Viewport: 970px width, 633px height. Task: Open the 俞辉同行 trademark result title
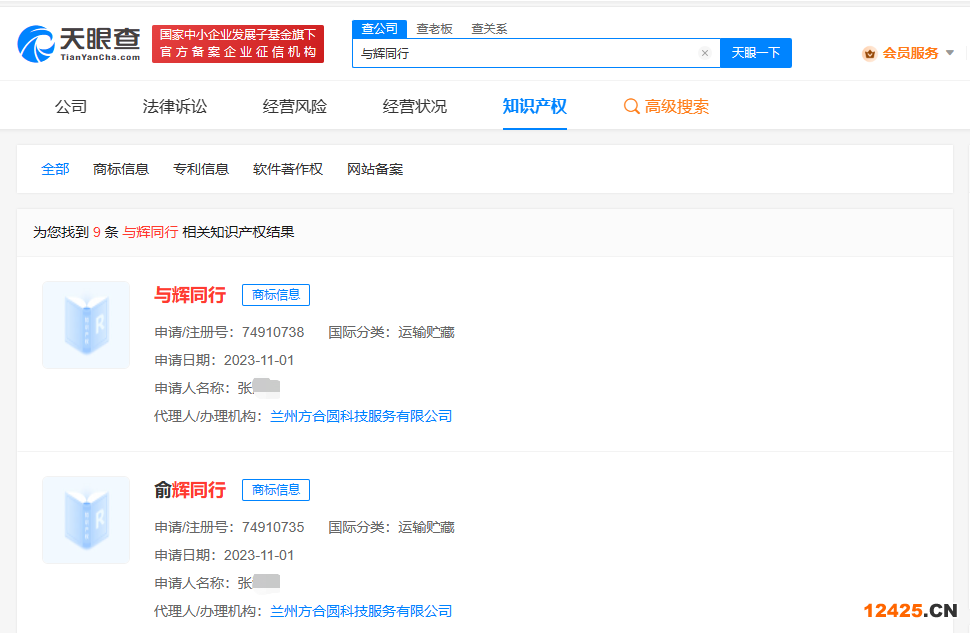pyautogui.click(x=190, y=490)
